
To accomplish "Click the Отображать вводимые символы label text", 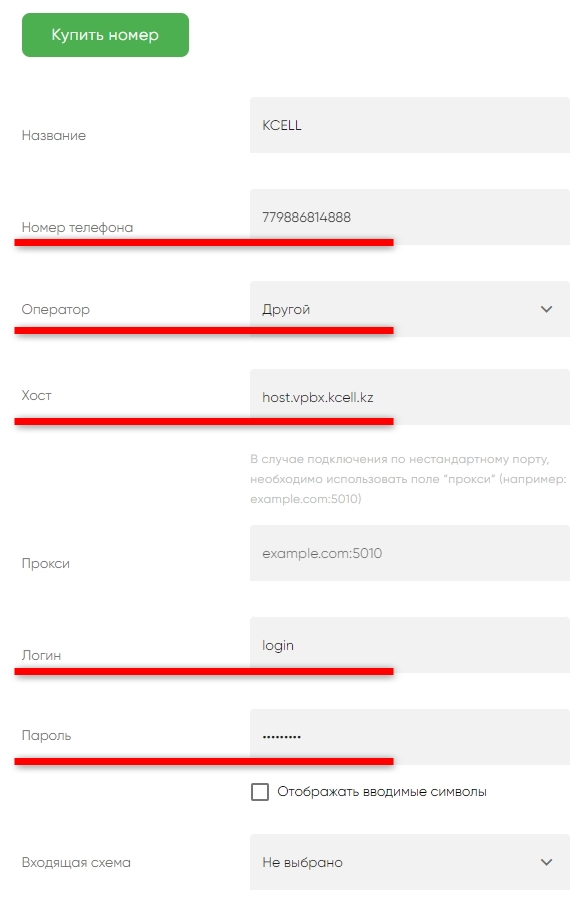I will (382, 792).
